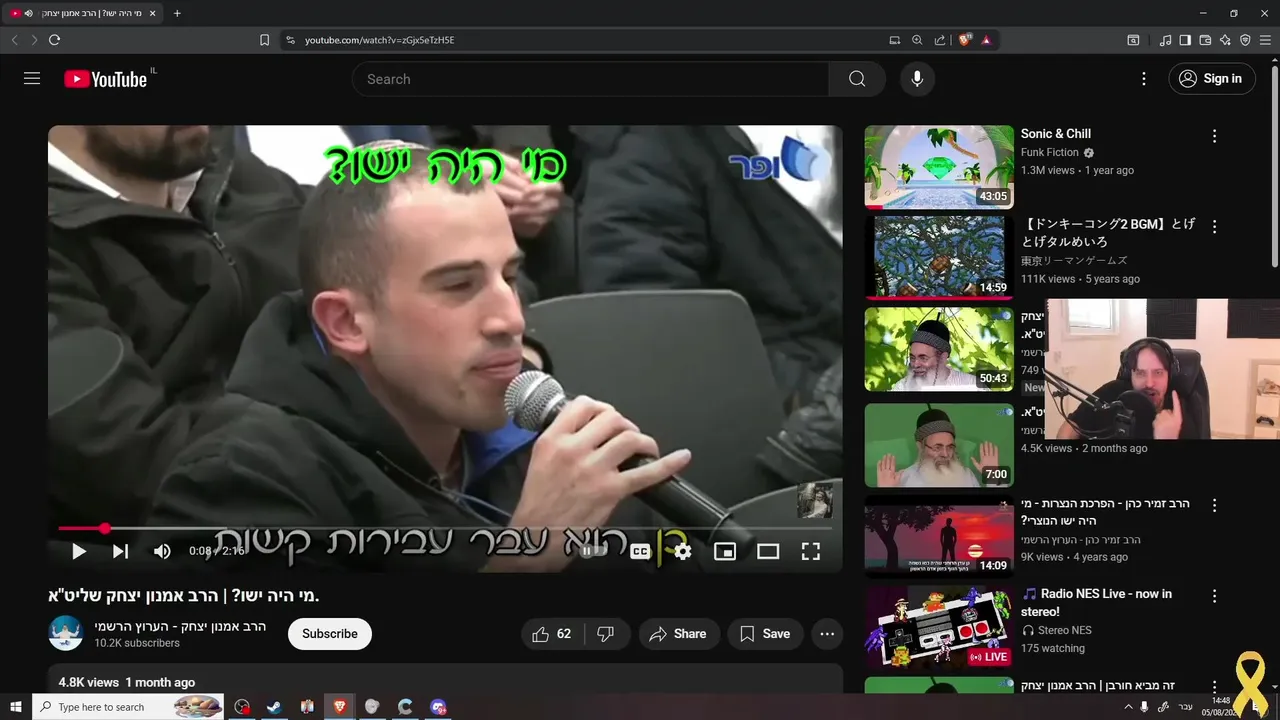Viewport: 1280px width, 720px height.
Task: Save the video to a playlist
Action: (765, 634)
